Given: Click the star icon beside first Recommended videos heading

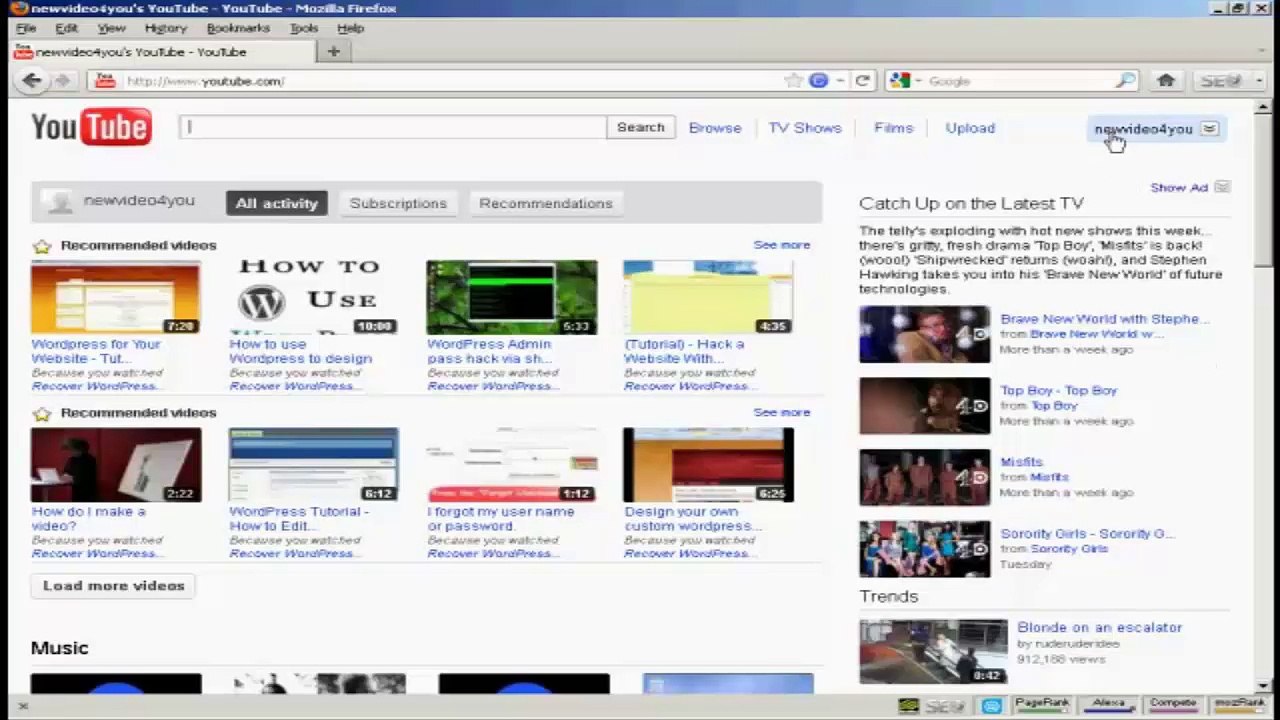Looking at the screenshot, I should [x=41, y=246].
